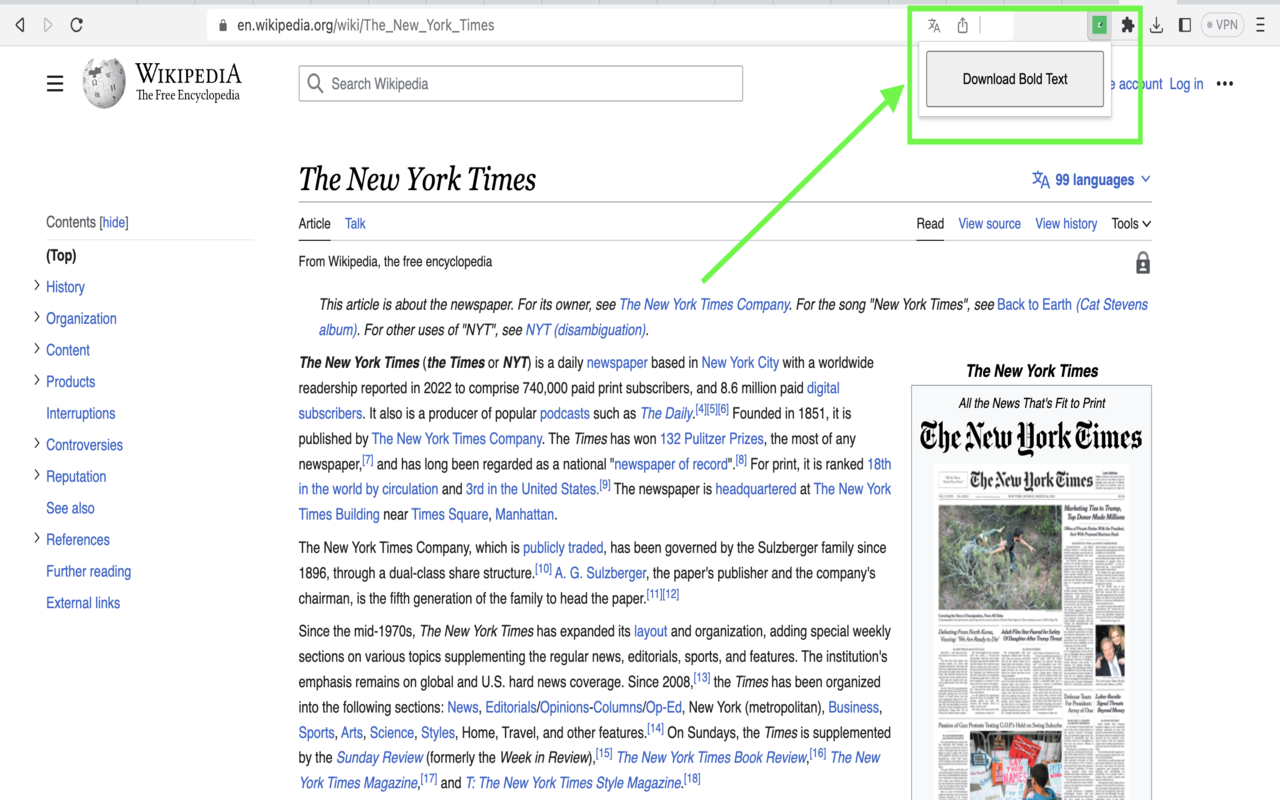This screenshot has width=1280, height=800.
Task: Expand the Organization section chevron
Action: point(37,317)
